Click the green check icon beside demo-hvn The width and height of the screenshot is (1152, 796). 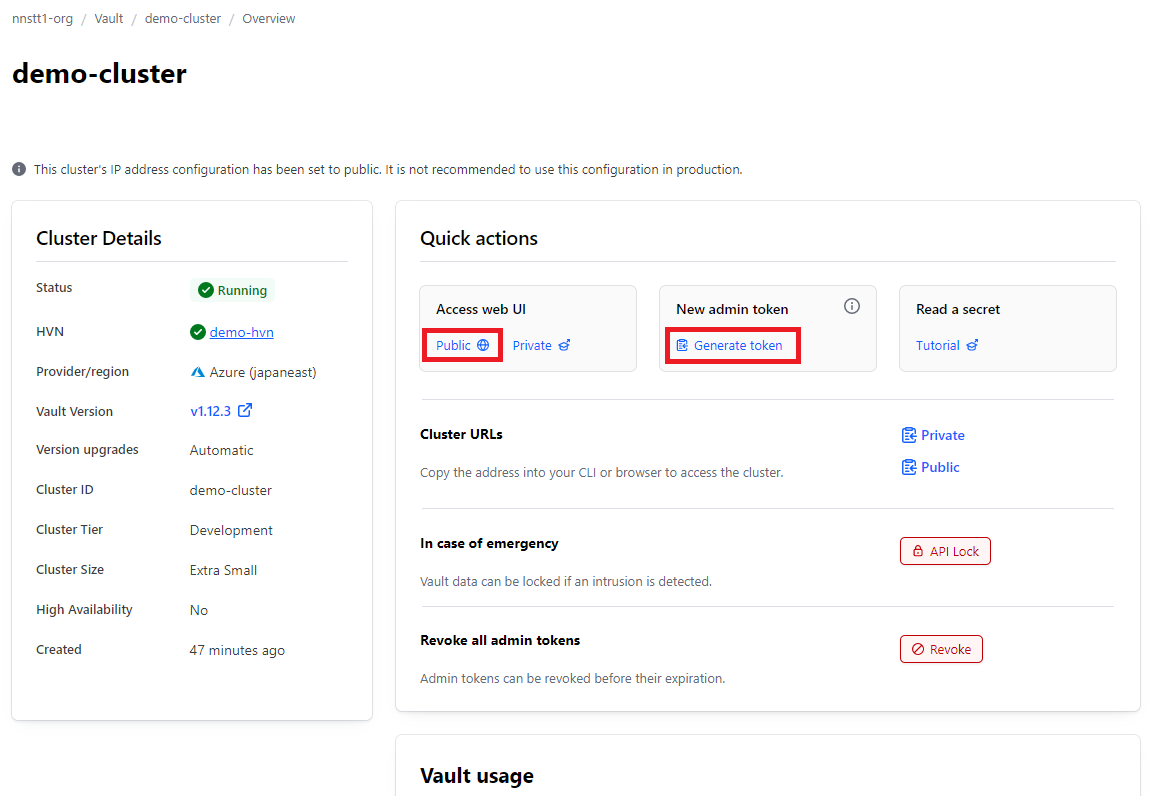point(198,332)
